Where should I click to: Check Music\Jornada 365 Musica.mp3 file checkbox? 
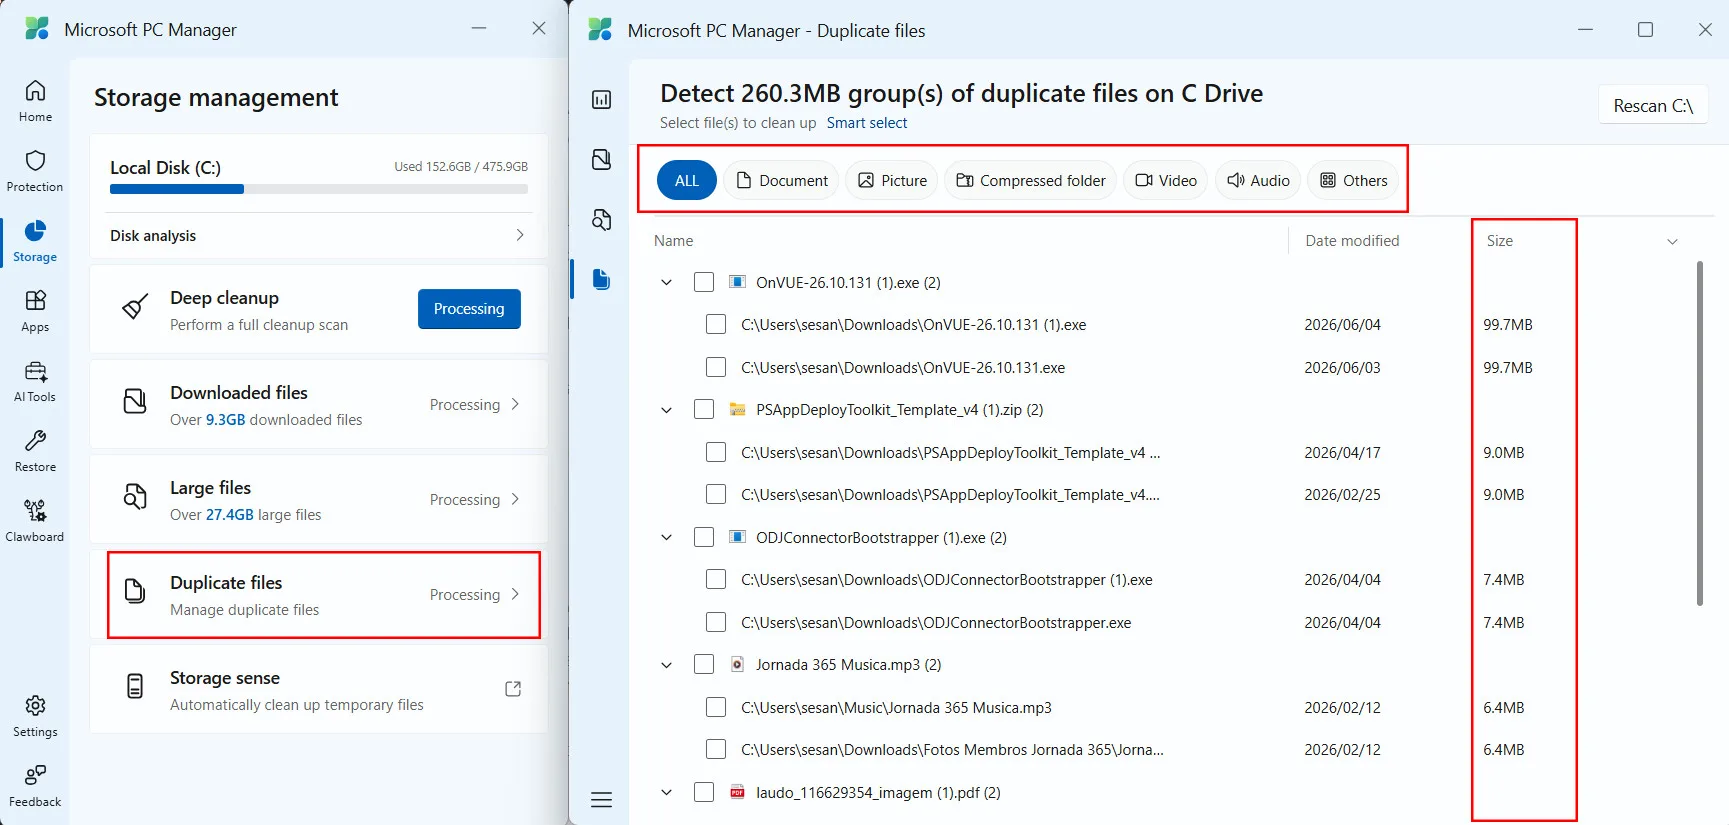[x=716, y=707]
